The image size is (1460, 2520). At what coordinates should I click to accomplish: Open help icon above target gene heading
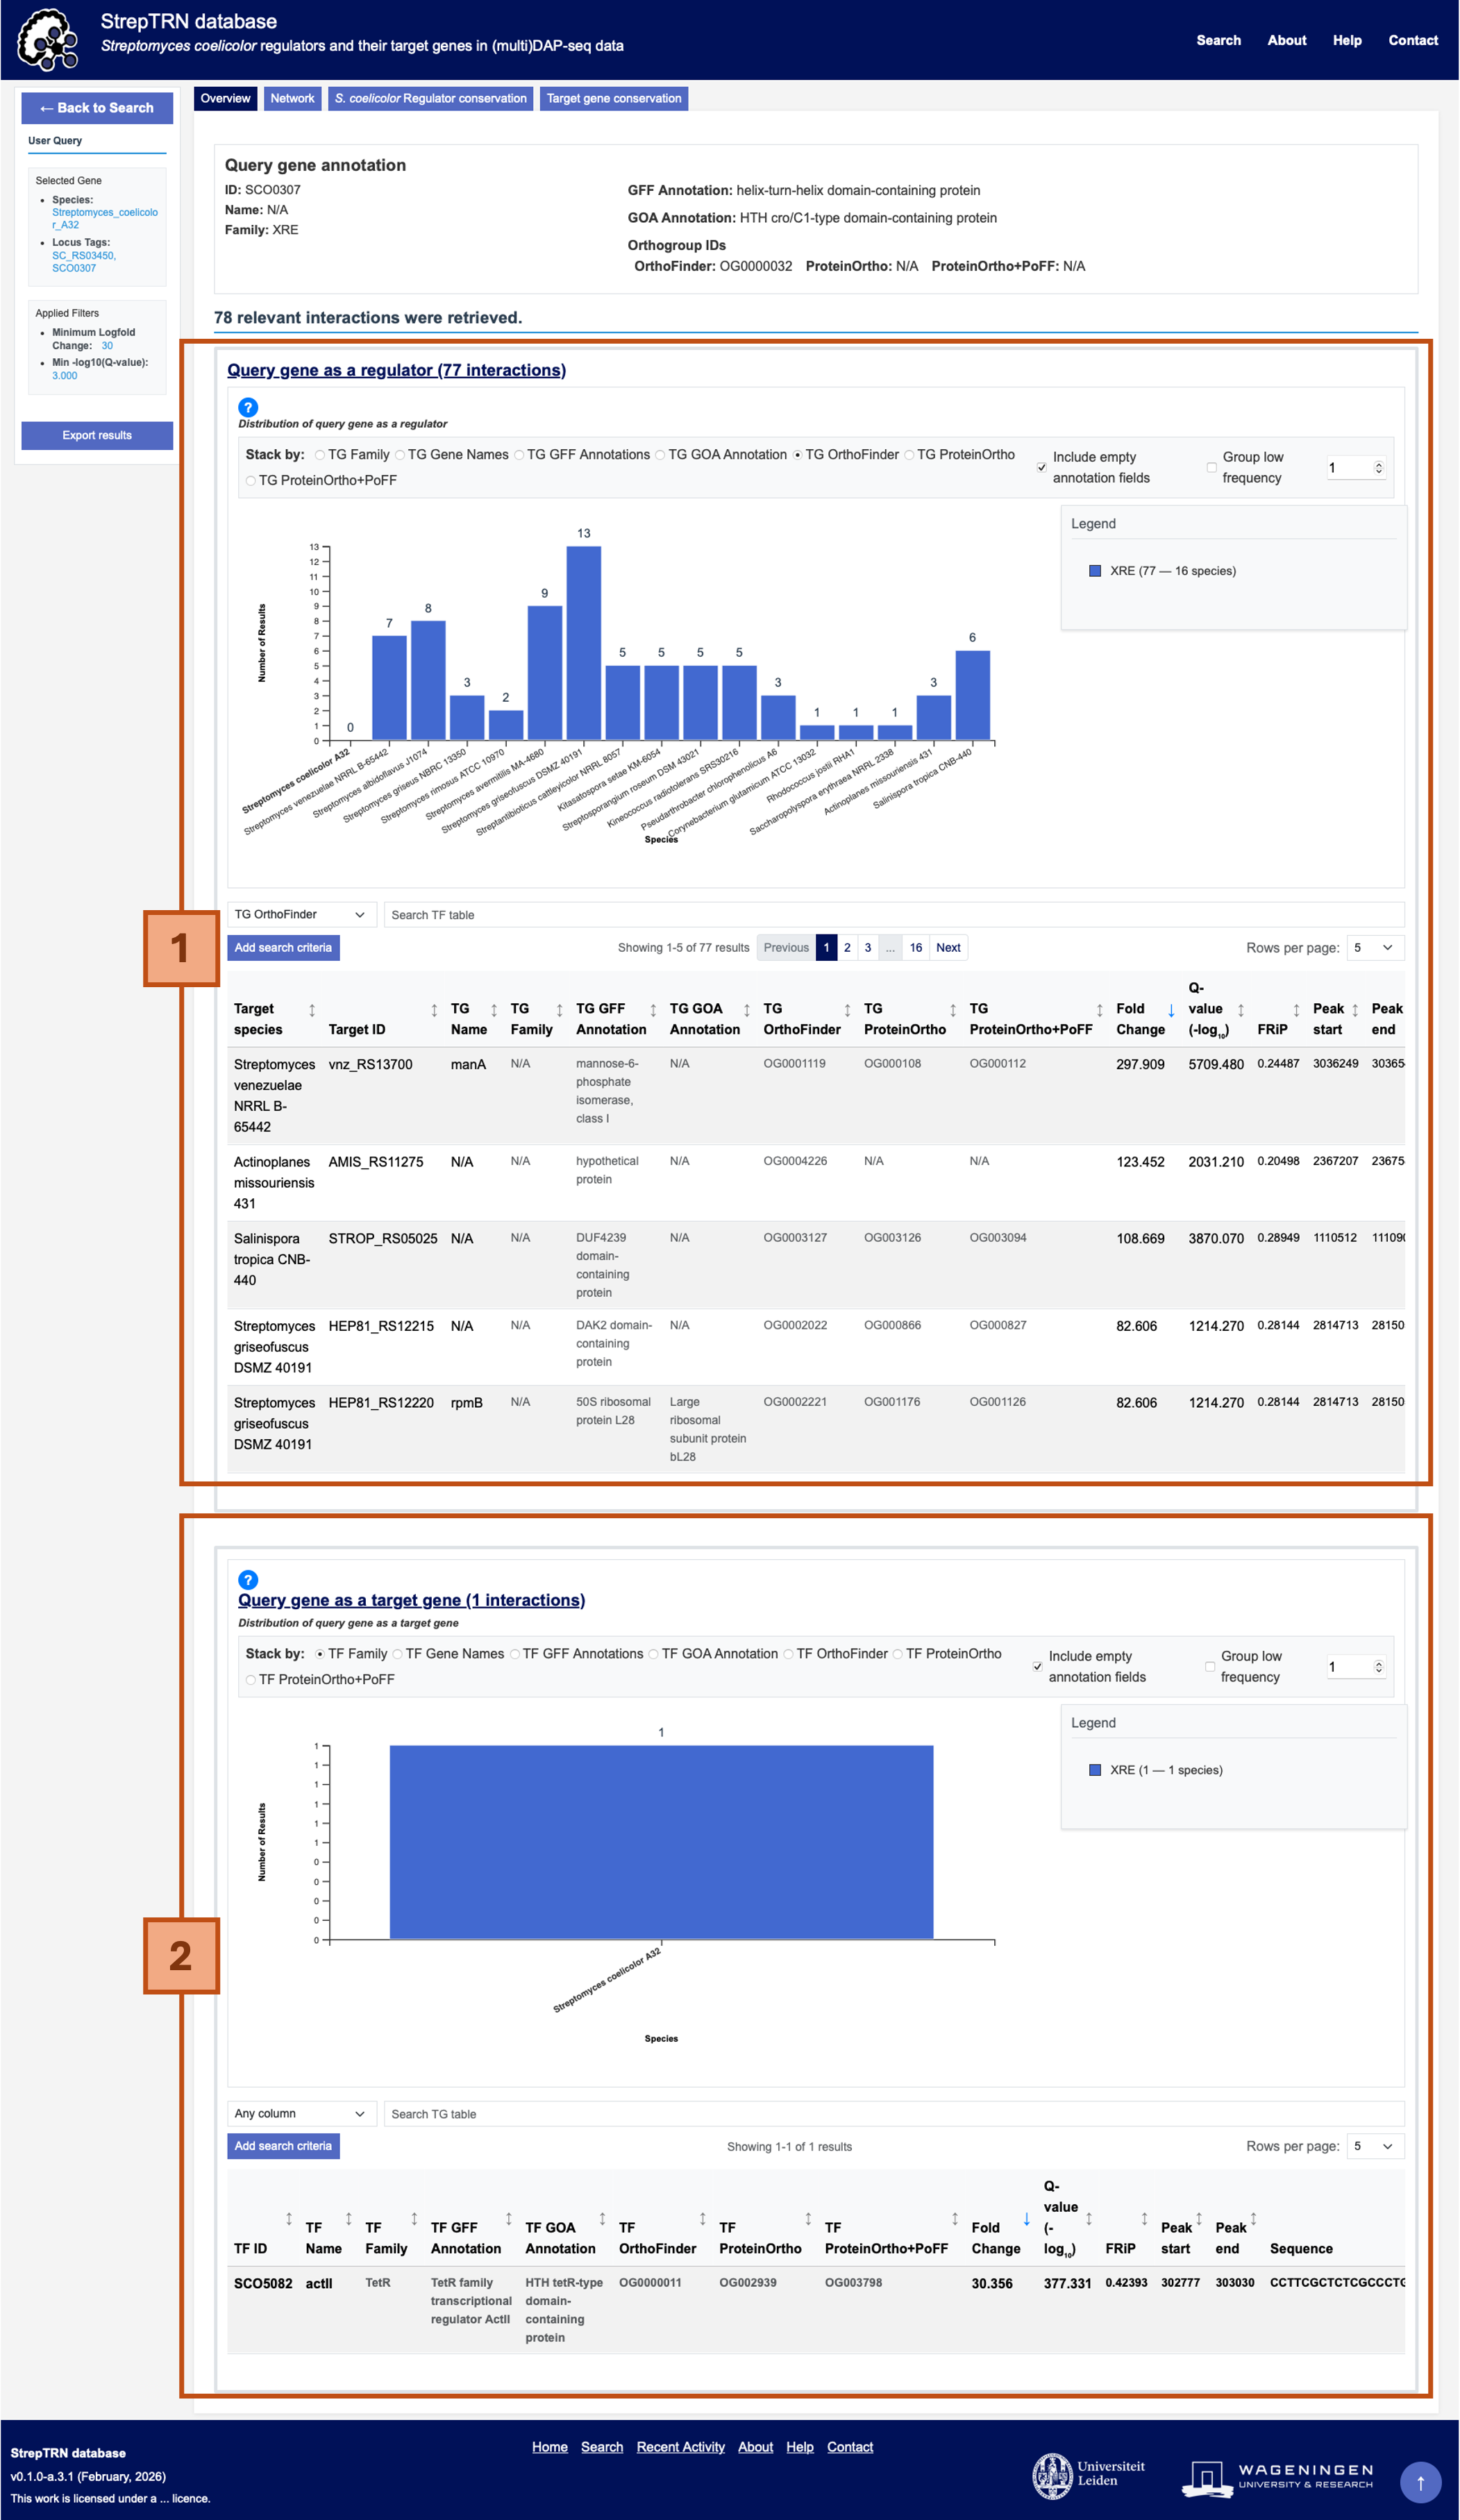point(248,1579)
